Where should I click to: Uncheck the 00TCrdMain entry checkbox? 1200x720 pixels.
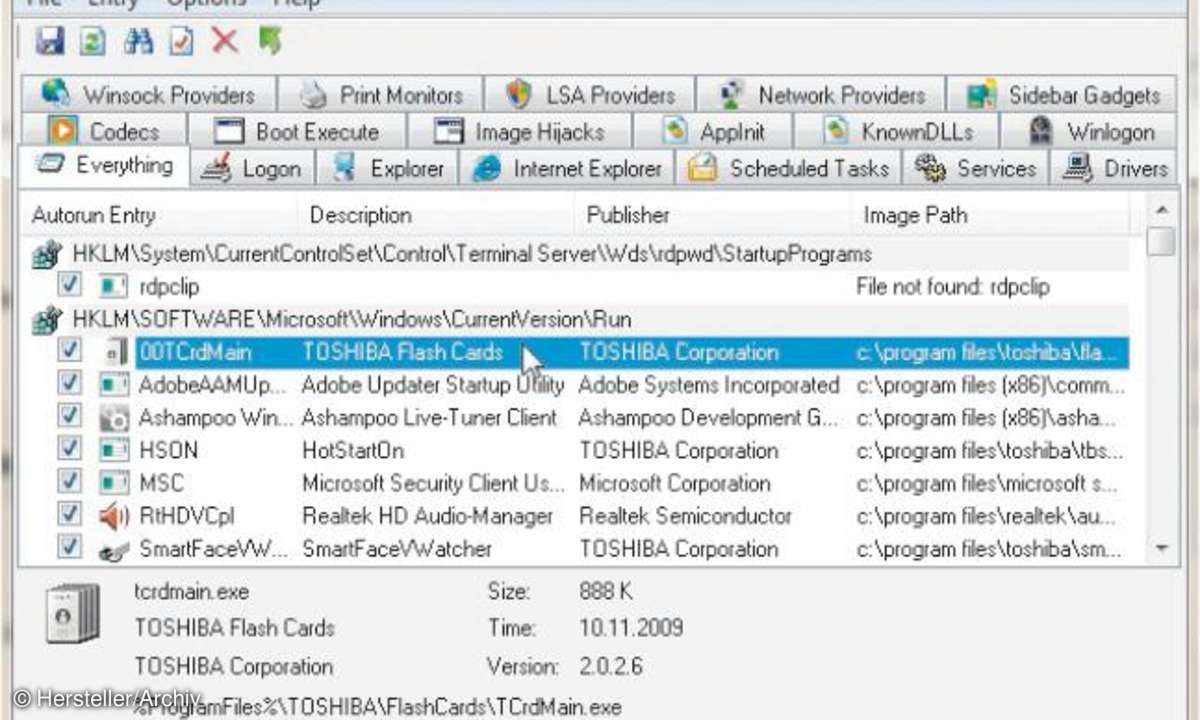69,351
